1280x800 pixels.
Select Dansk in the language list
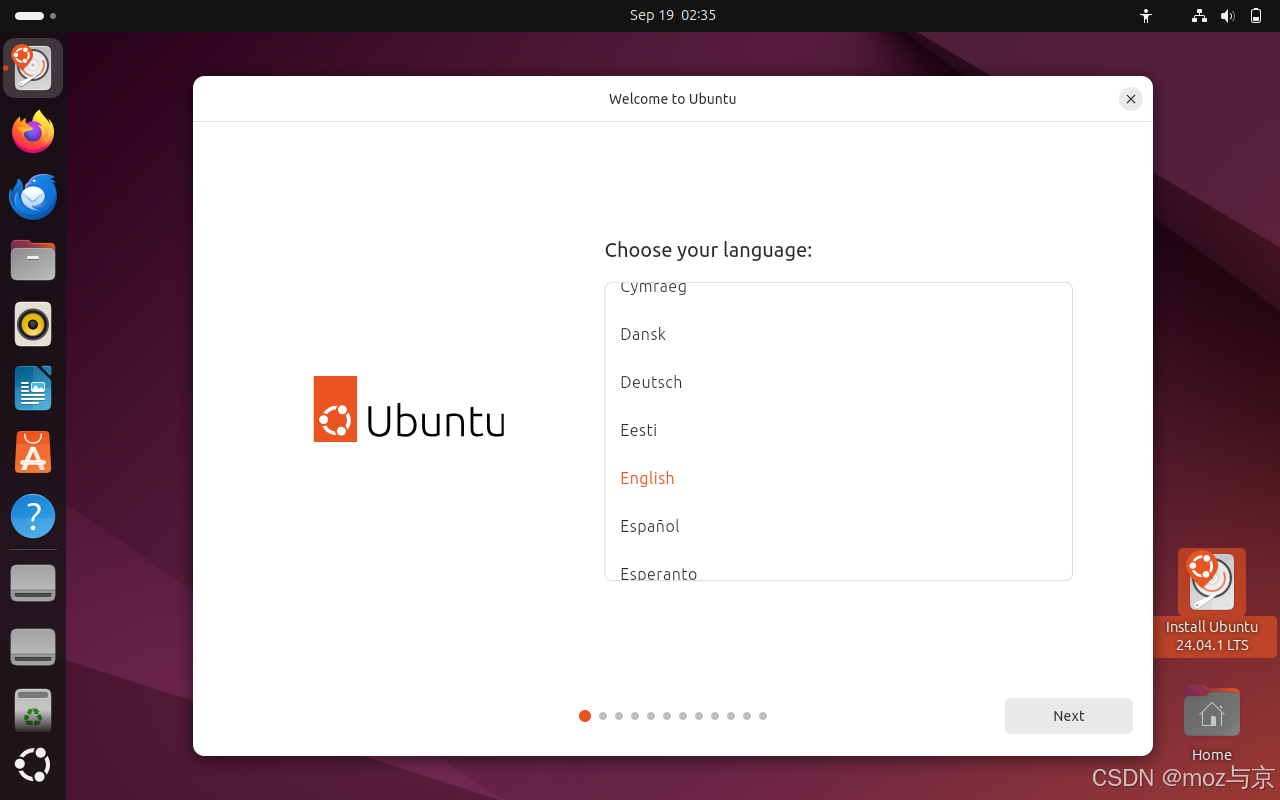643,334
